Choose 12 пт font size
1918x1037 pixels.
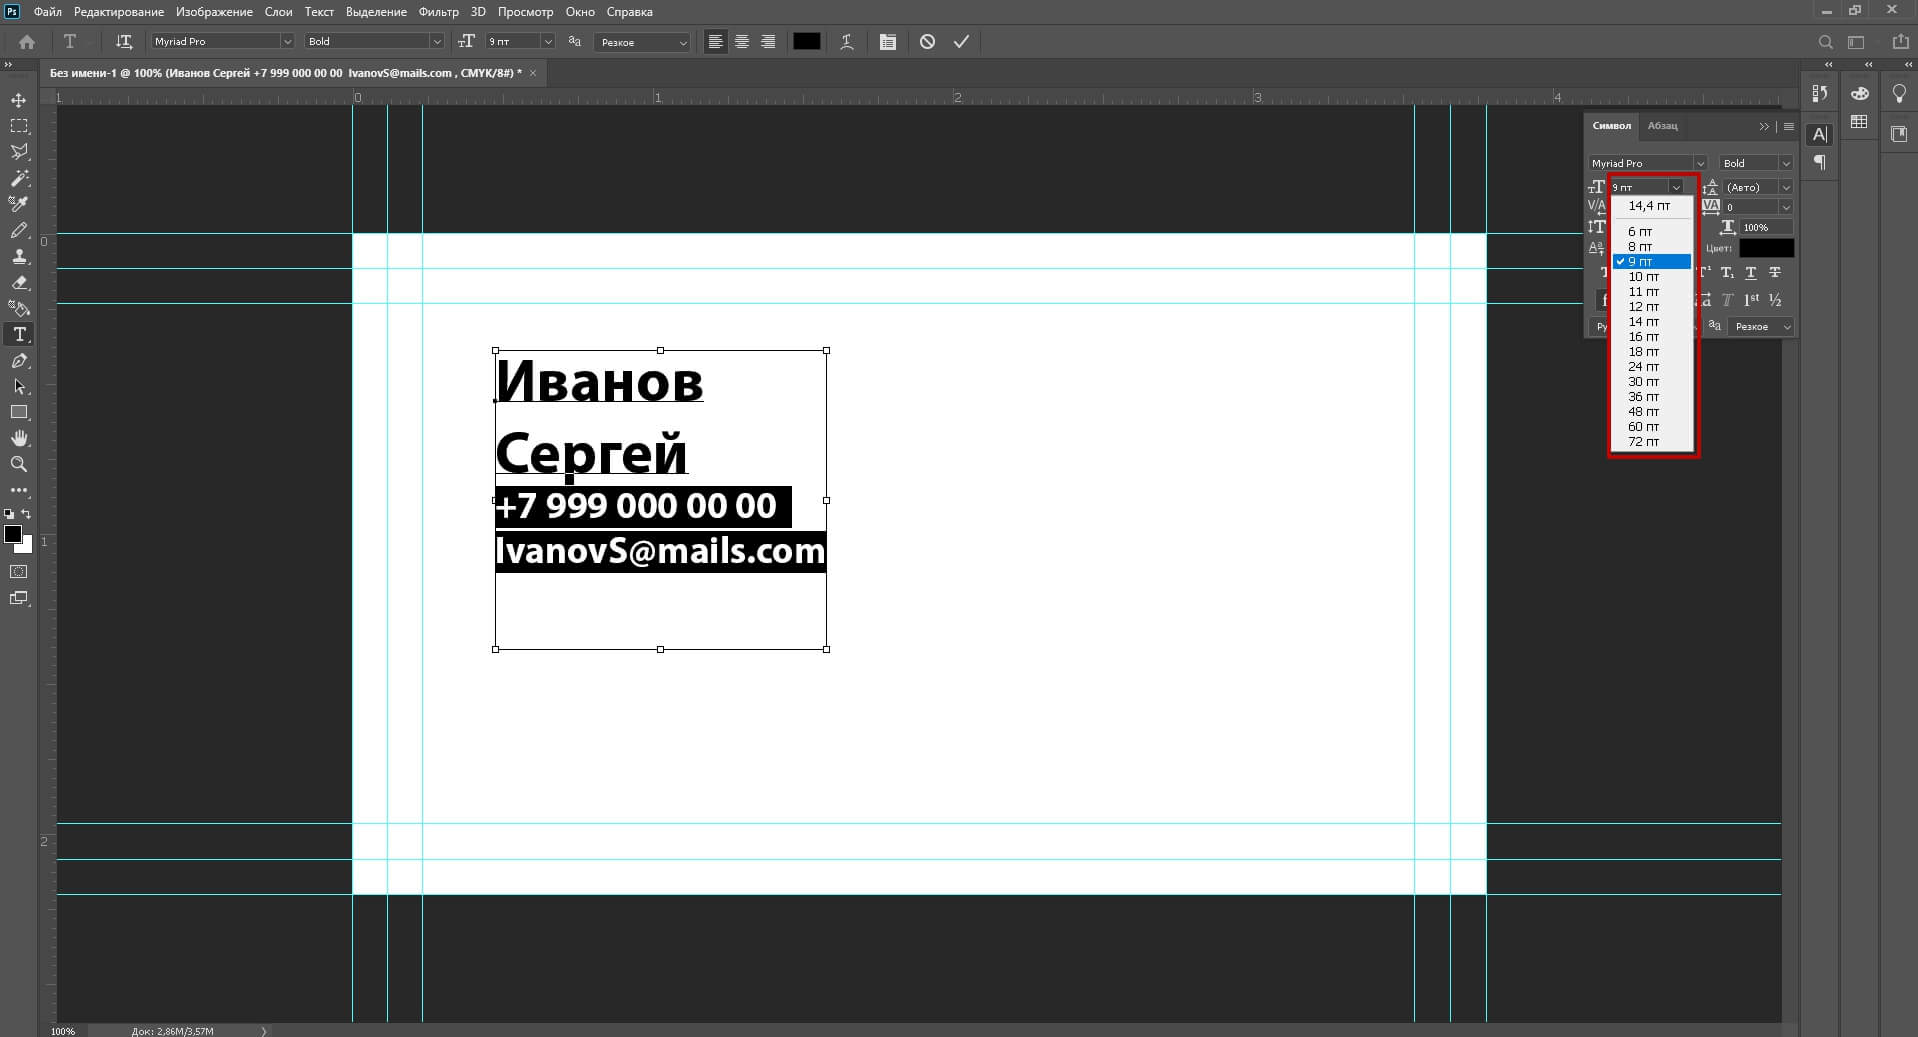[1652, 306]
